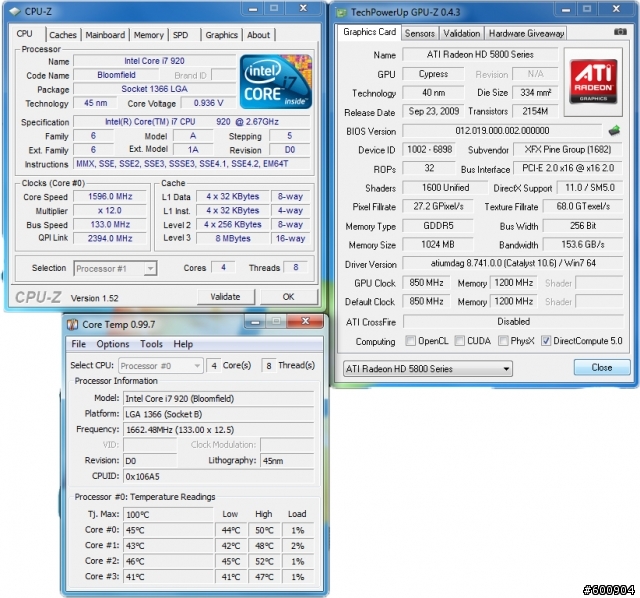The width and height of the screenshot is (640, 598).
Task: Click the CPU-Z title bar app icon
Action: point(15,11)
